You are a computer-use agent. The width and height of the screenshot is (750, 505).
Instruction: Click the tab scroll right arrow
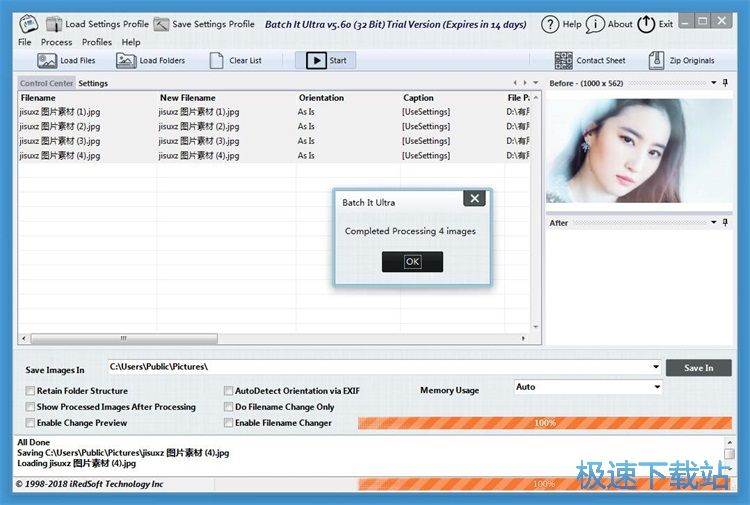[525, 83]
